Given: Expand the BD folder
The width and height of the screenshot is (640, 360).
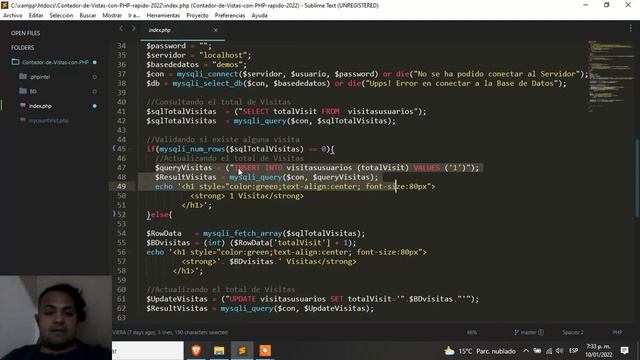Looking at the screenshot, I should (x=29, y=91).
